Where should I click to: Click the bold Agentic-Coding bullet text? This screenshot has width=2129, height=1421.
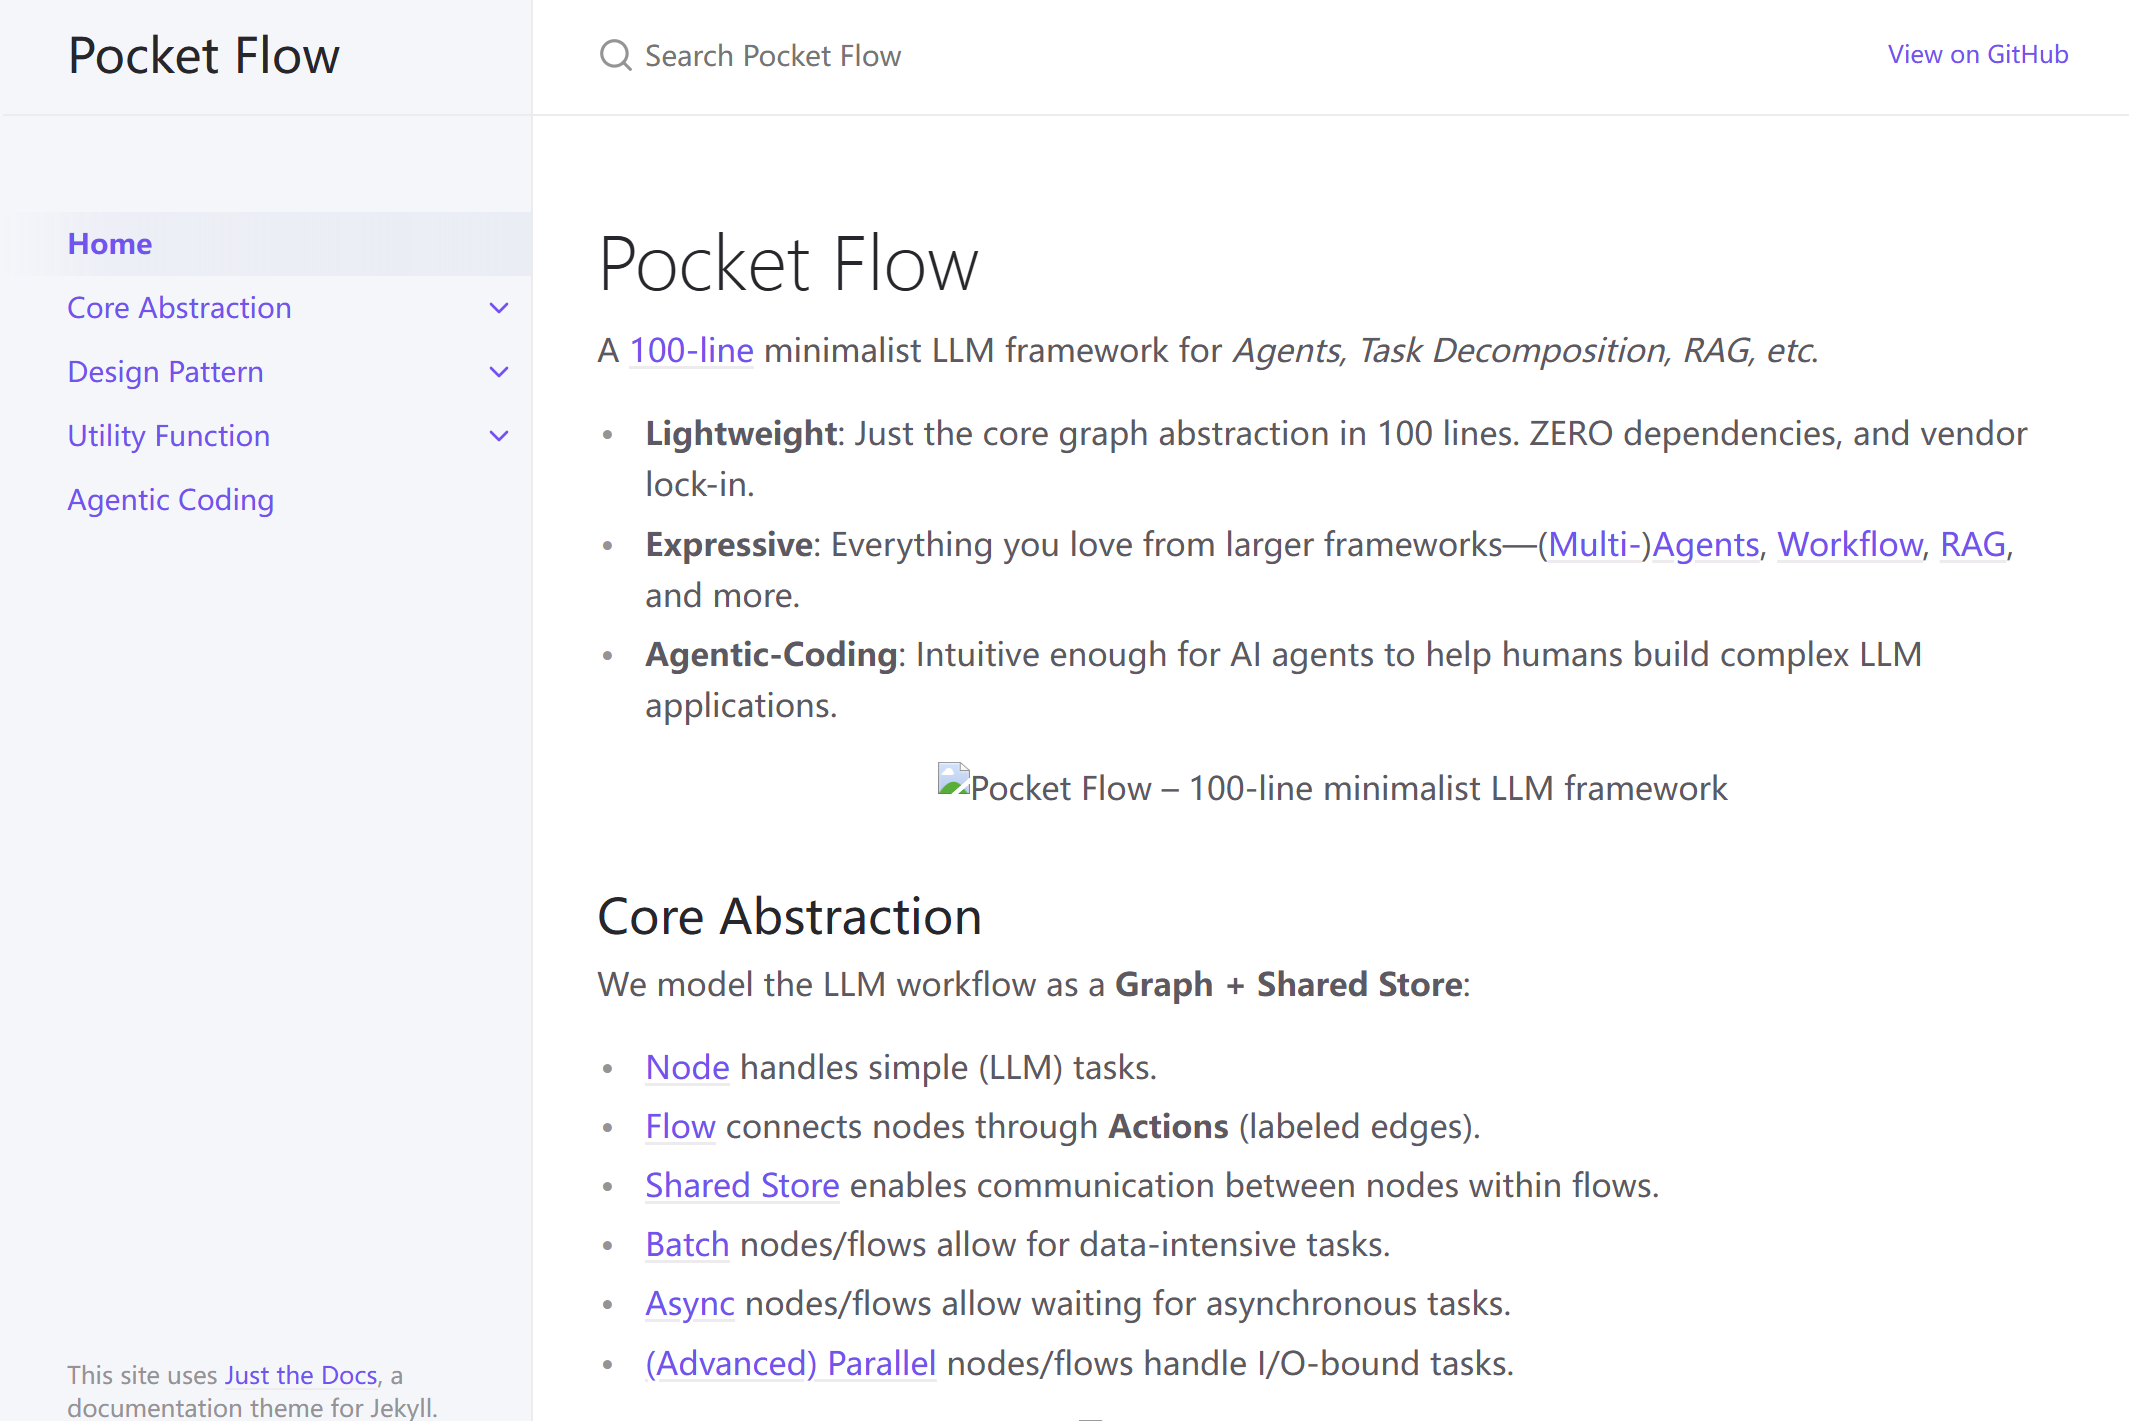[771, 655]
